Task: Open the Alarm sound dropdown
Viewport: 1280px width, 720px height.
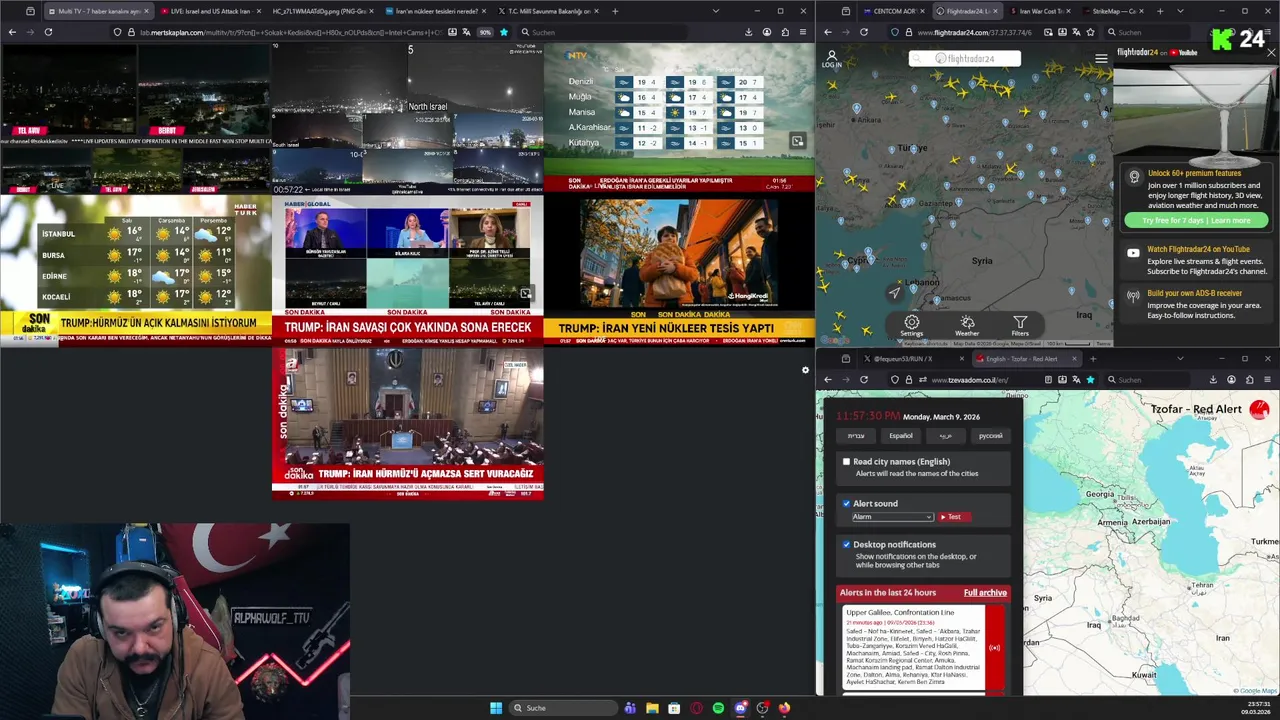Action: (x=892, y=517)
